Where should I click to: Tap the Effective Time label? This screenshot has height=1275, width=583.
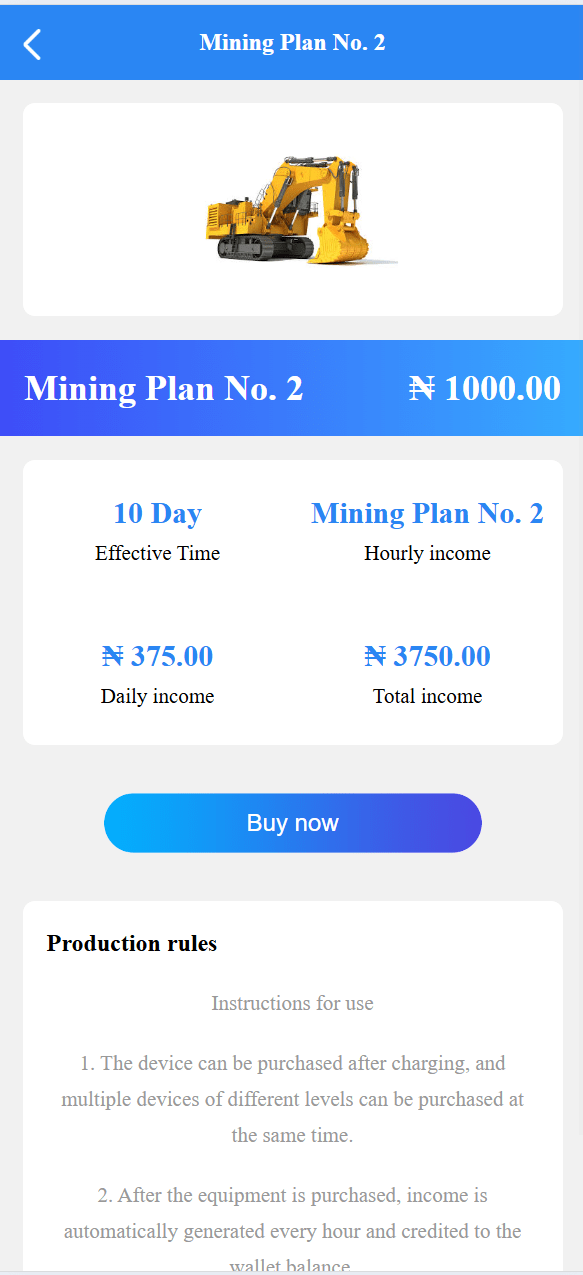pos(157,553)
